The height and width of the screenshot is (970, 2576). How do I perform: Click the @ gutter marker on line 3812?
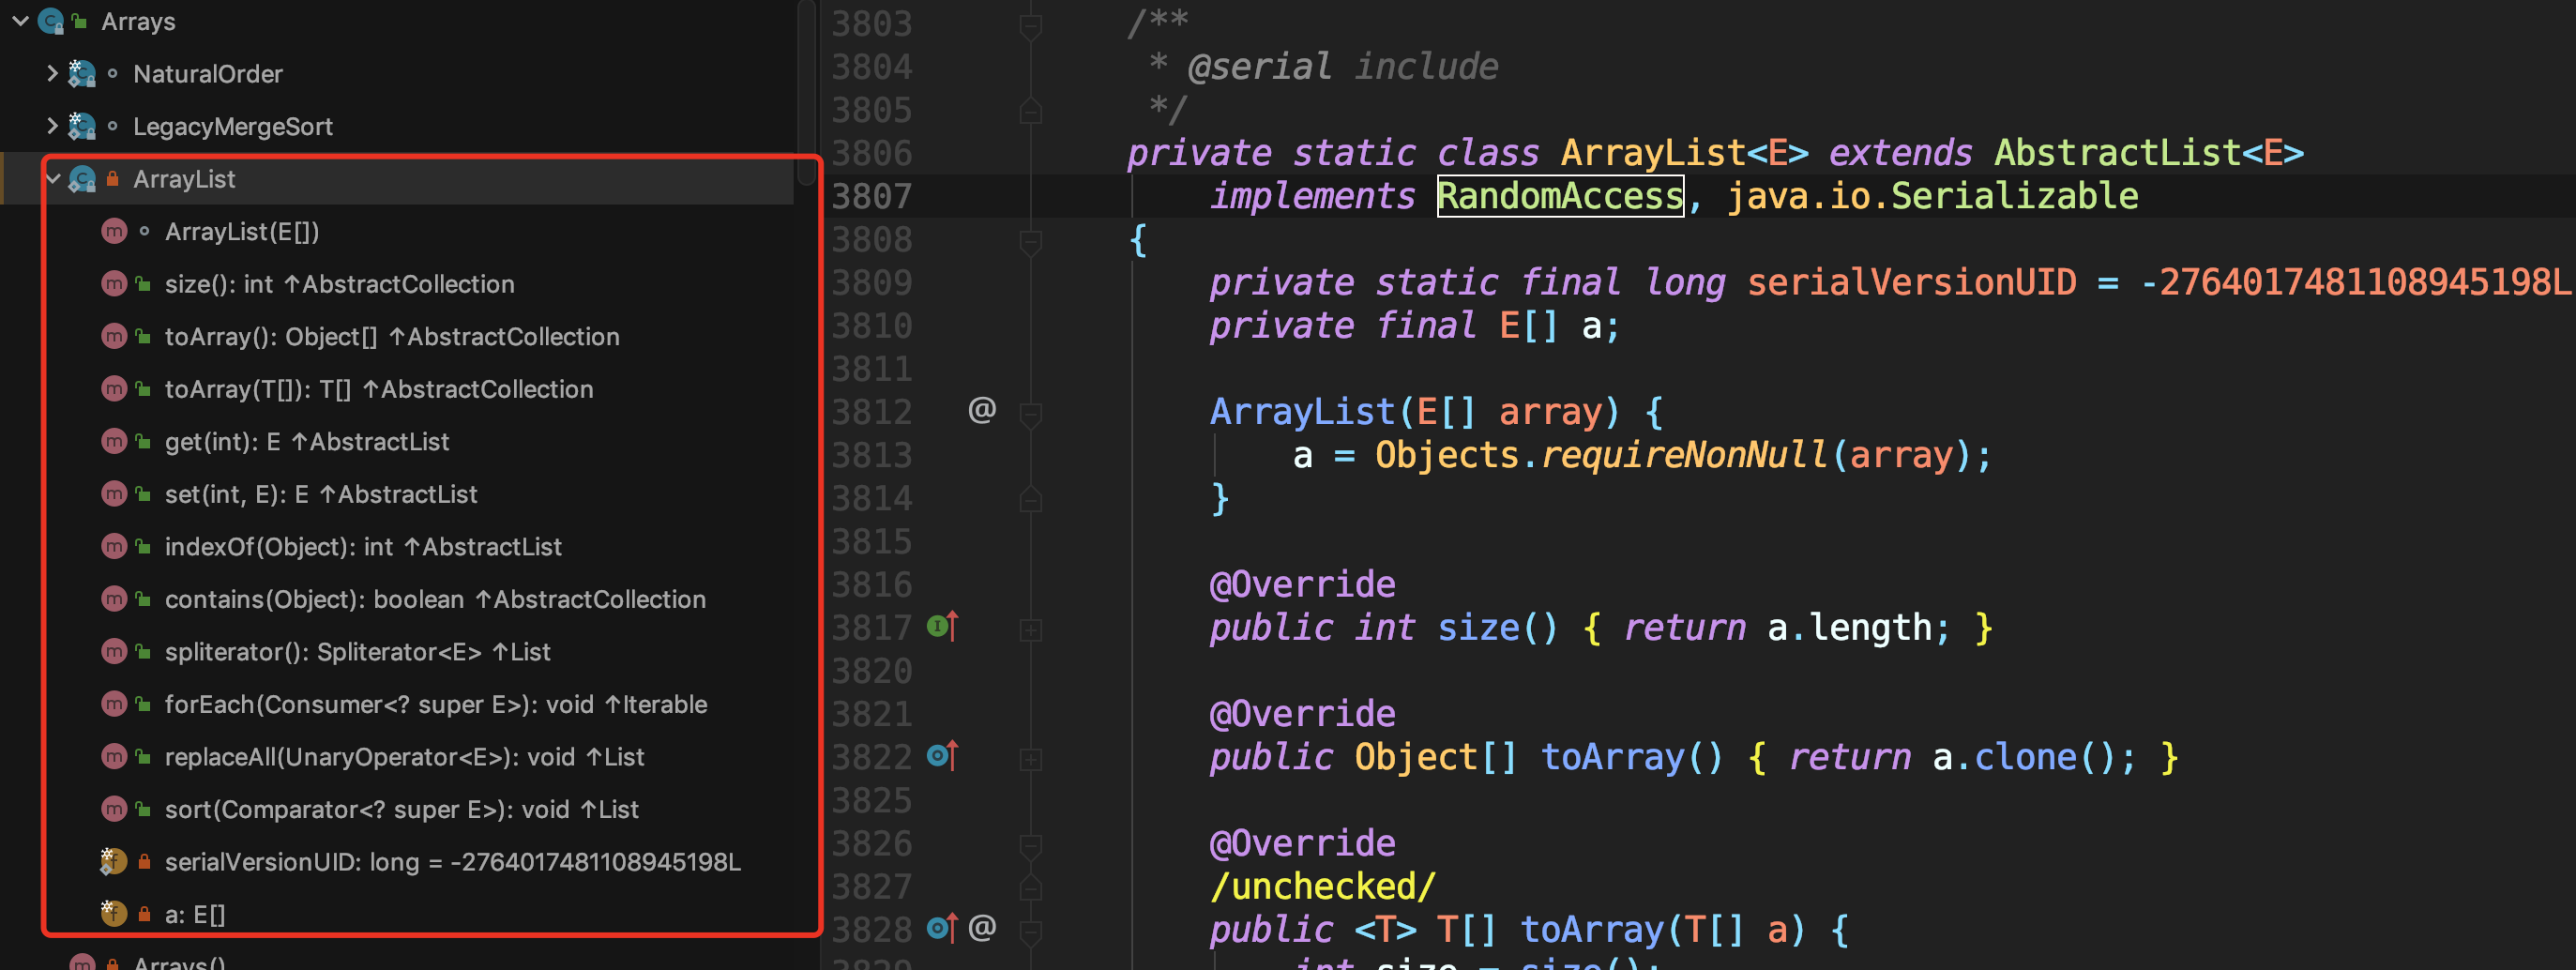click(982, 410)
